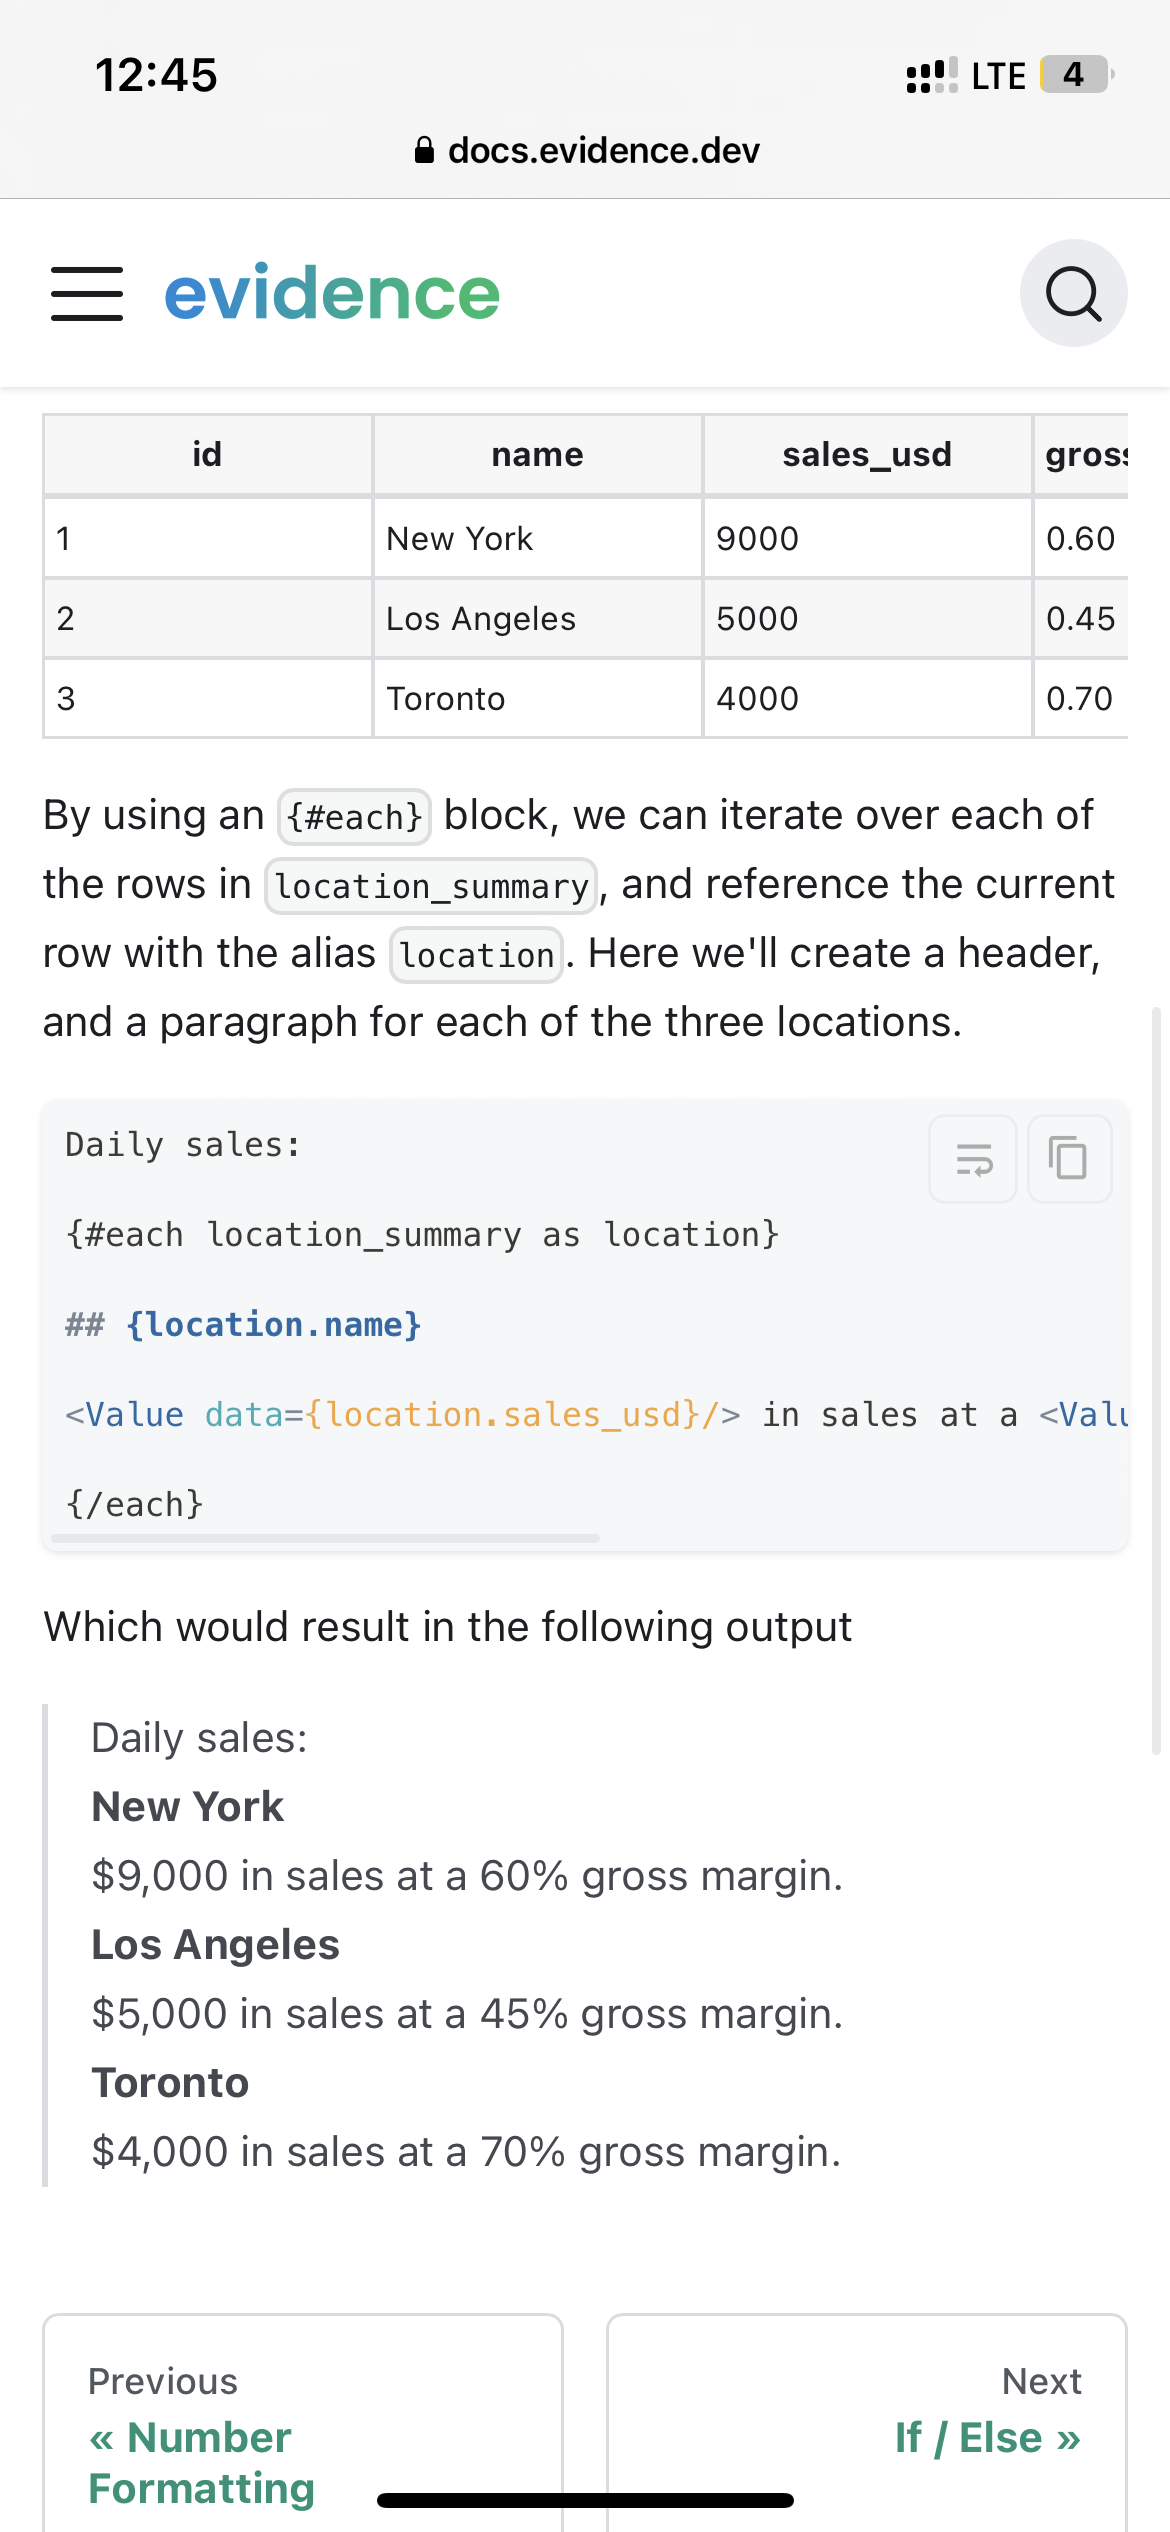Tap the battery indicator in the status bar
This screenshot has width=1170, height=2532.
(x=1072, y=75)
